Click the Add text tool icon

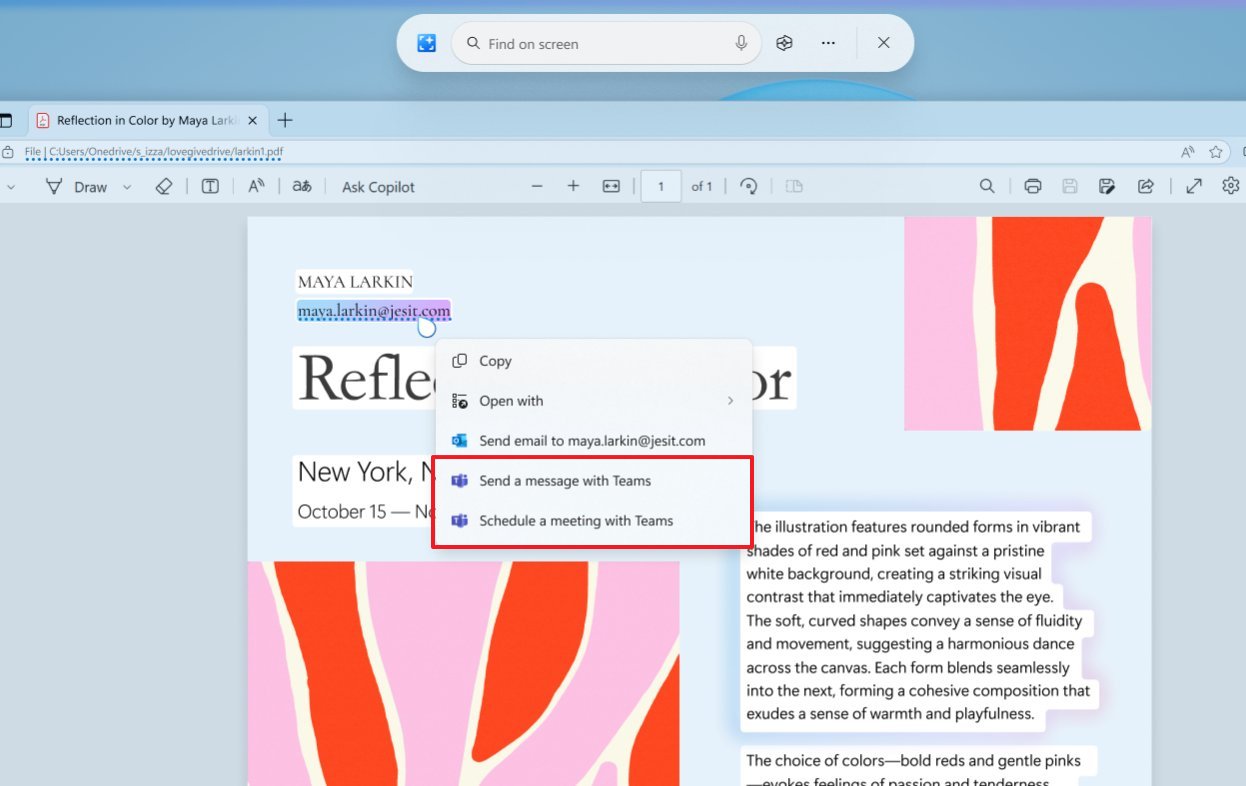point(210,186)
